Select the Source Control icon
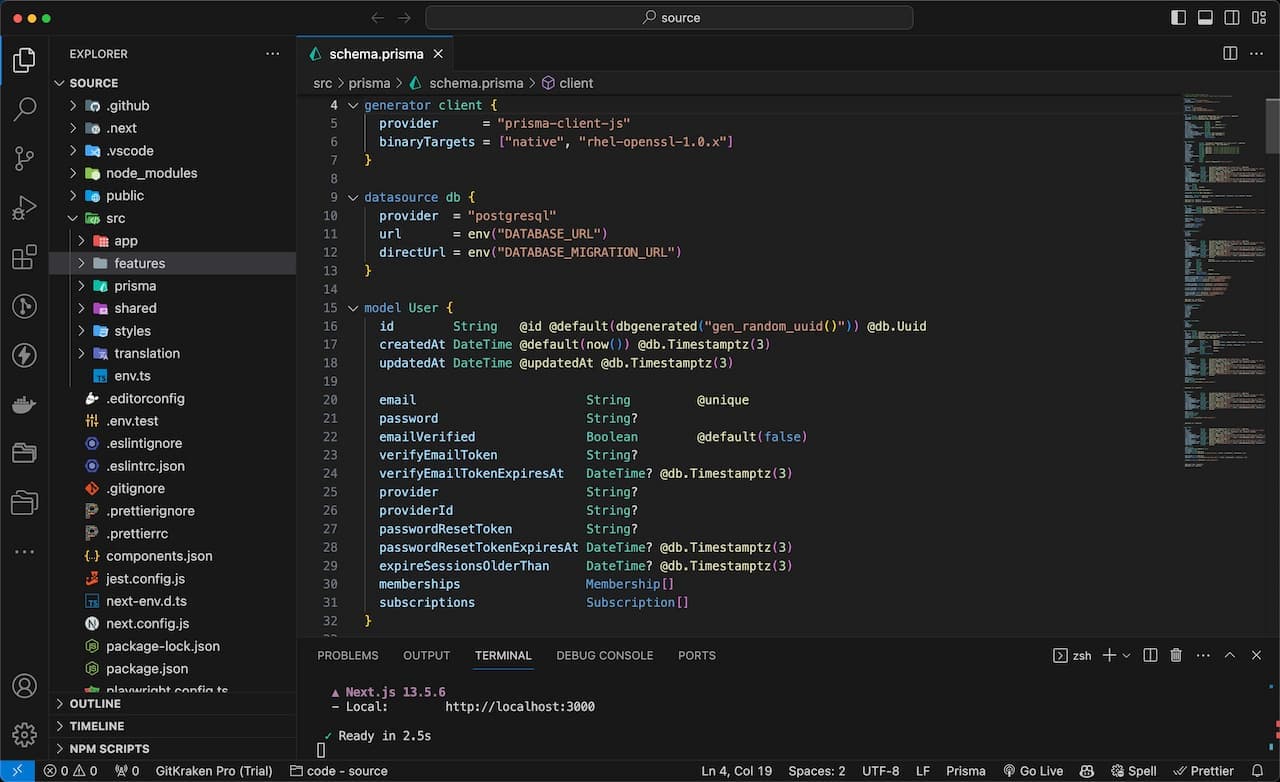 click(24, 158)
